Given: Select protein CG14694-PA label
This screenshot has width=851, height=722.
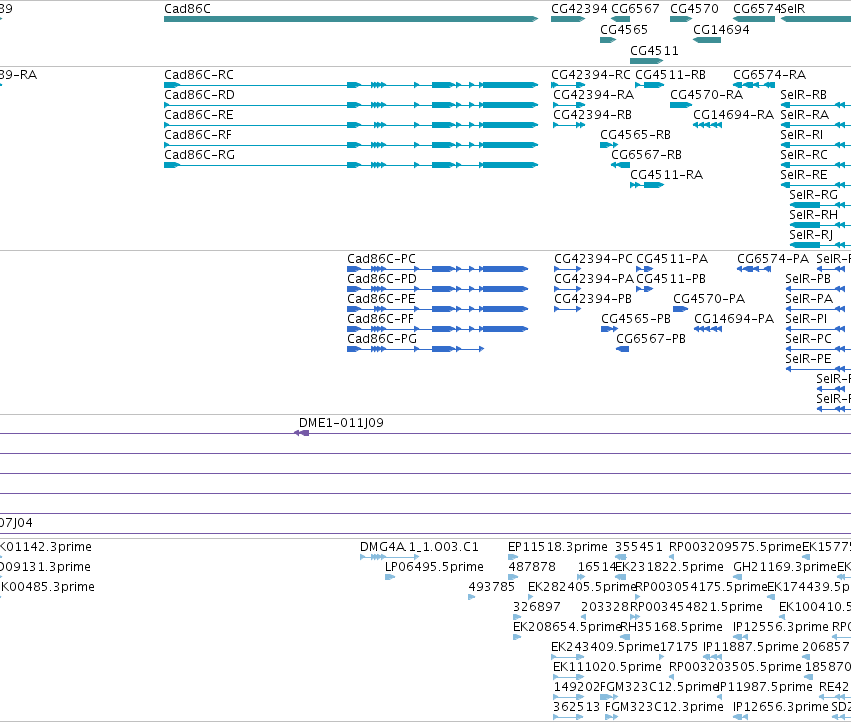Looking at the screenshot, I should coord(734,319).
